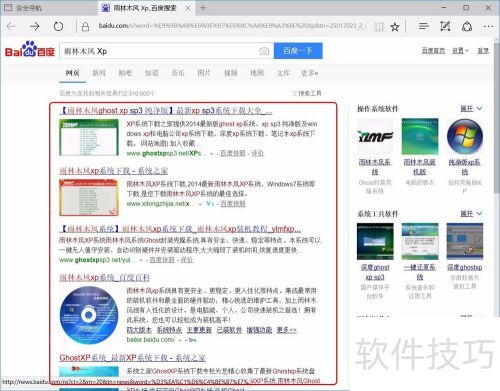Open dropdown arrow beside baike.baidu.com URL
The width and height of the screenshot is (500, 391).
pos(180,340)
